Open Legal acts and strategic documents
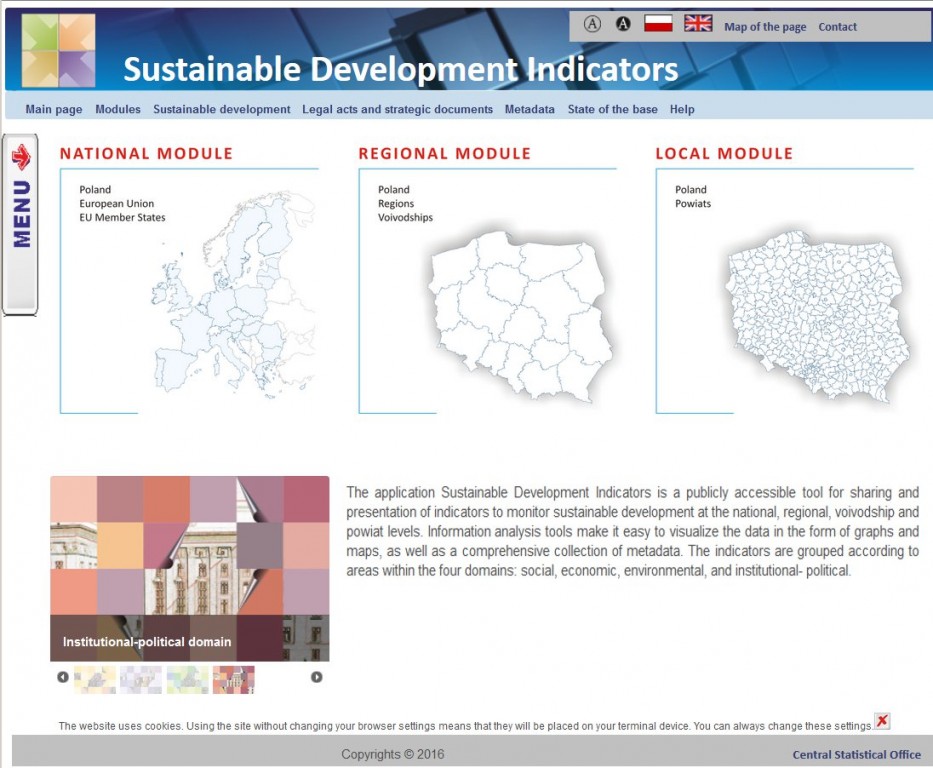 (x=397, y=109)
